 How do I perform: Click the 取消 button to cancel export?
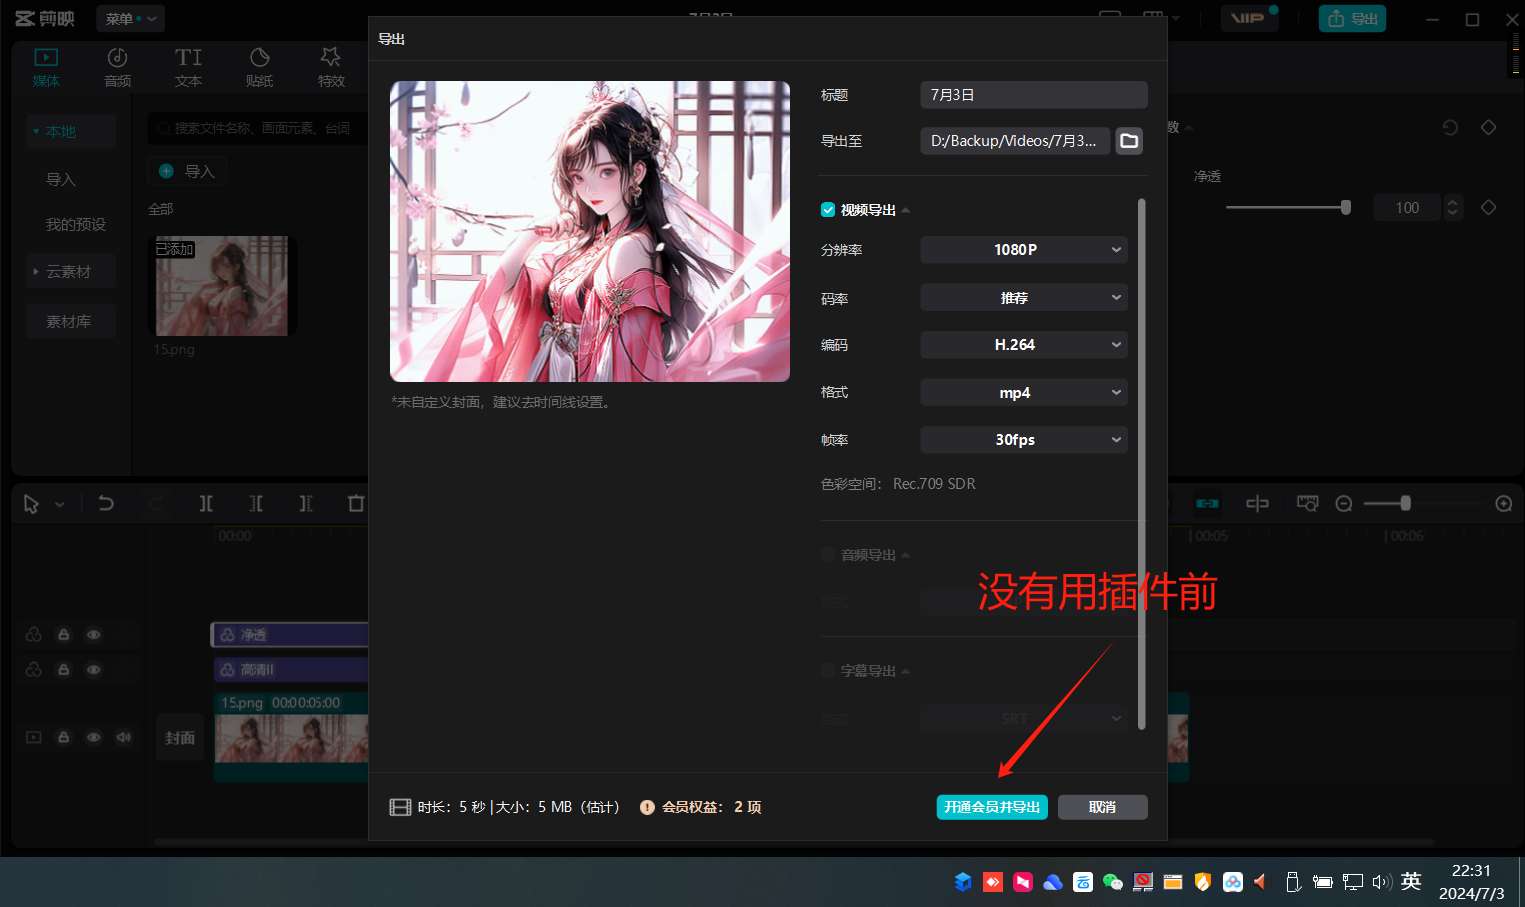click(x=1102, y=806)
